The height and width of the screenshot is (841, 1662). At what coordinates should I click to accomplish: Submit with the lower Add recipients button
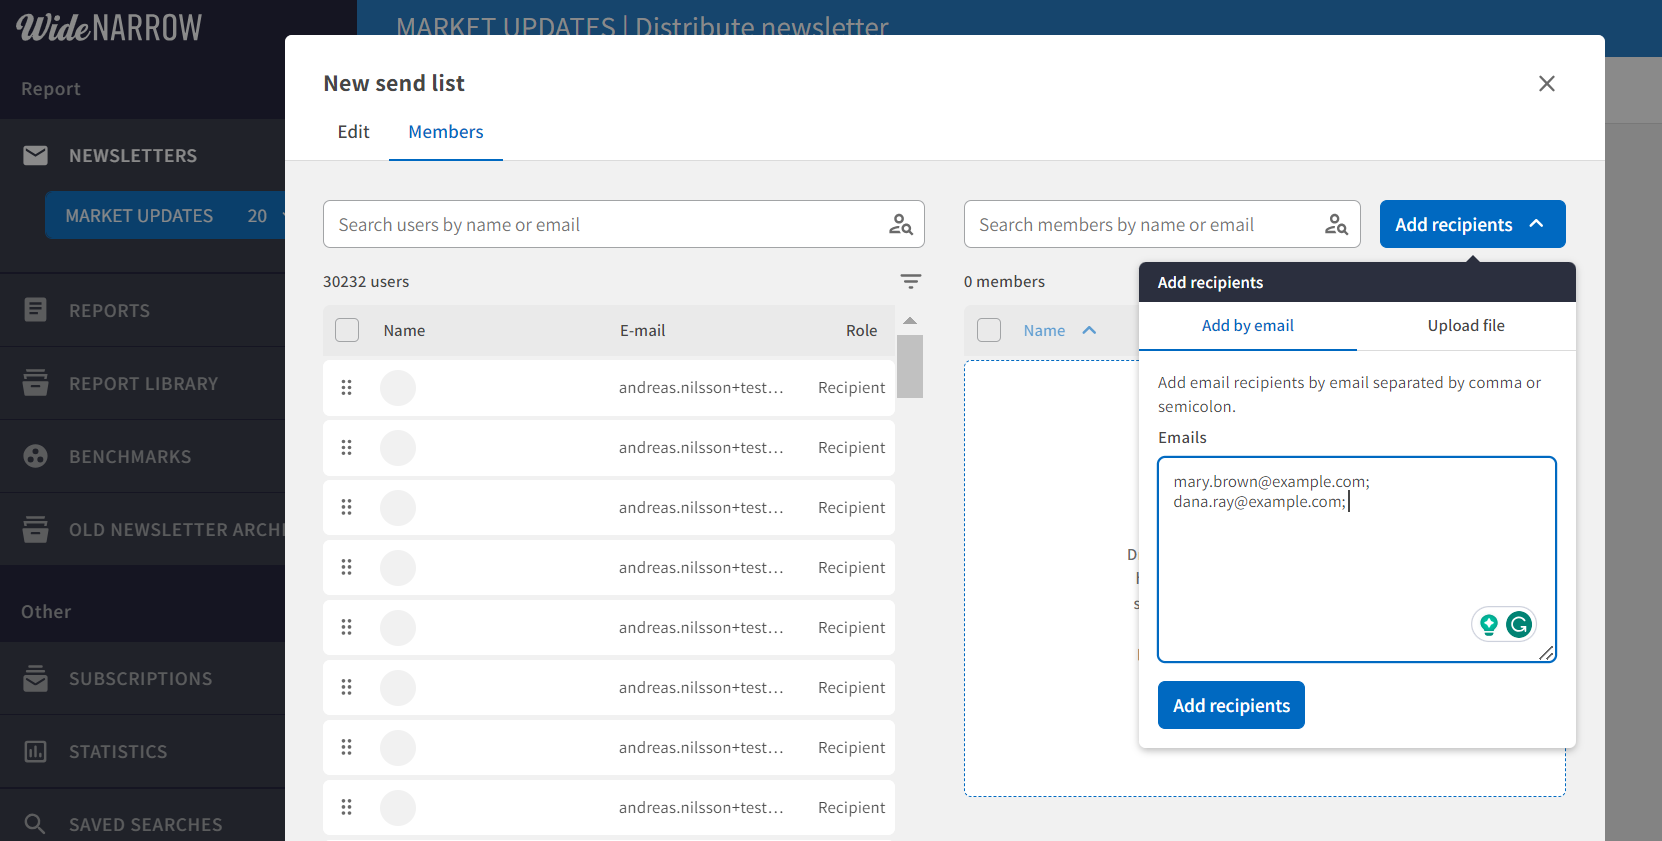point(1231,705)
